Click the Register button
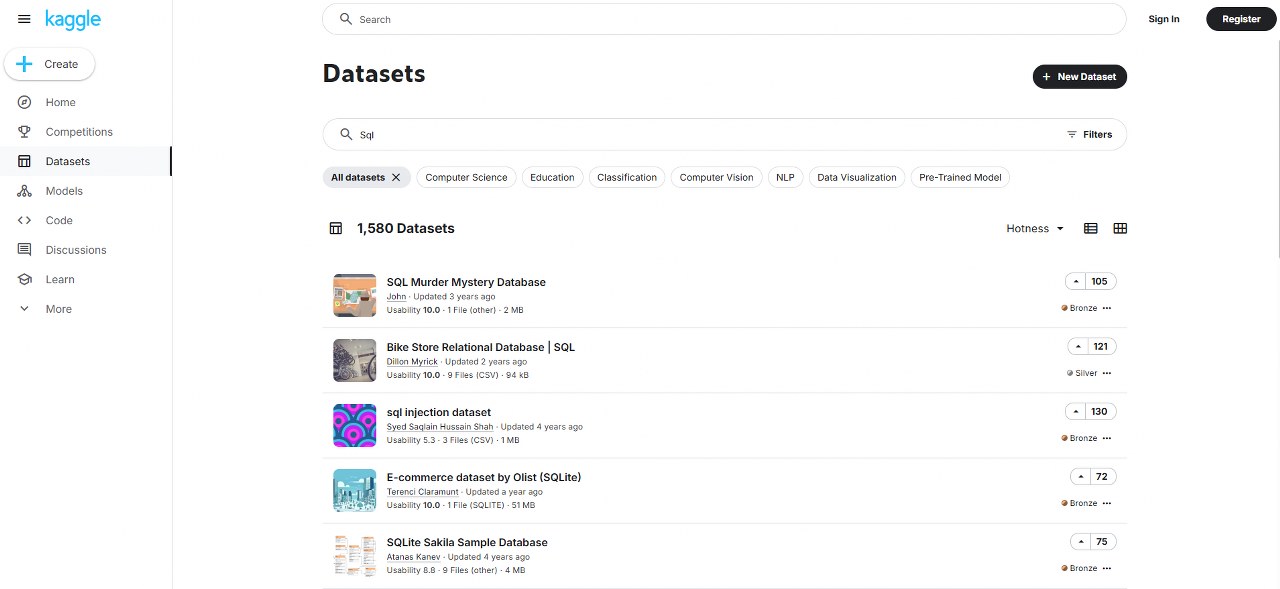The width and height of the screenshot is (1280, 589). pos(1241,19)
